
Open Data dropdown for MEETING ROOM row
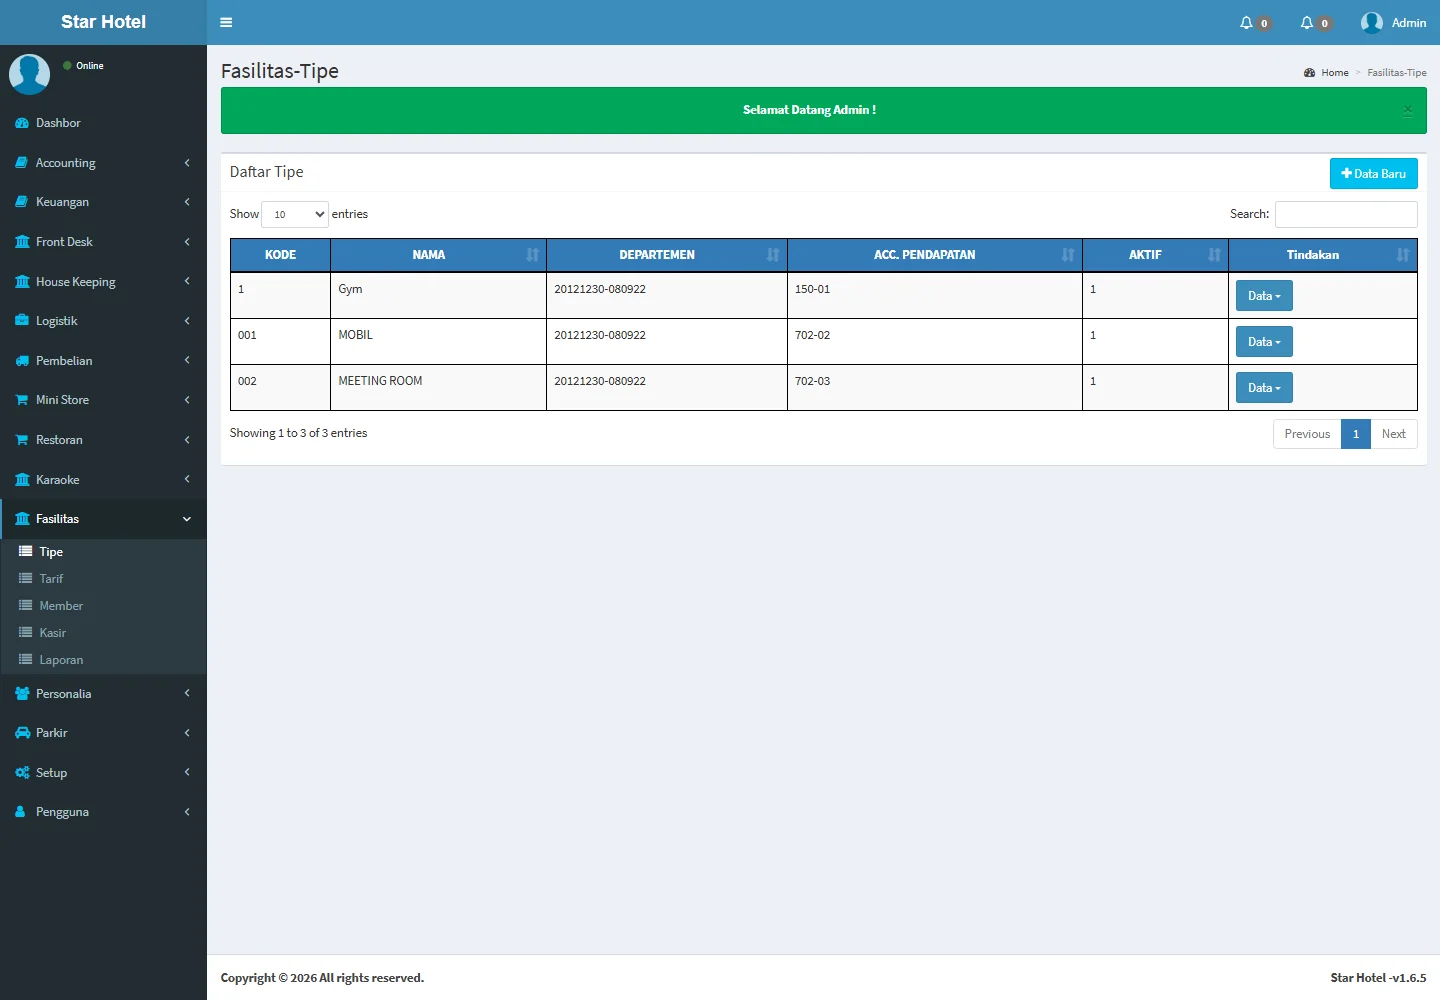1264,388
